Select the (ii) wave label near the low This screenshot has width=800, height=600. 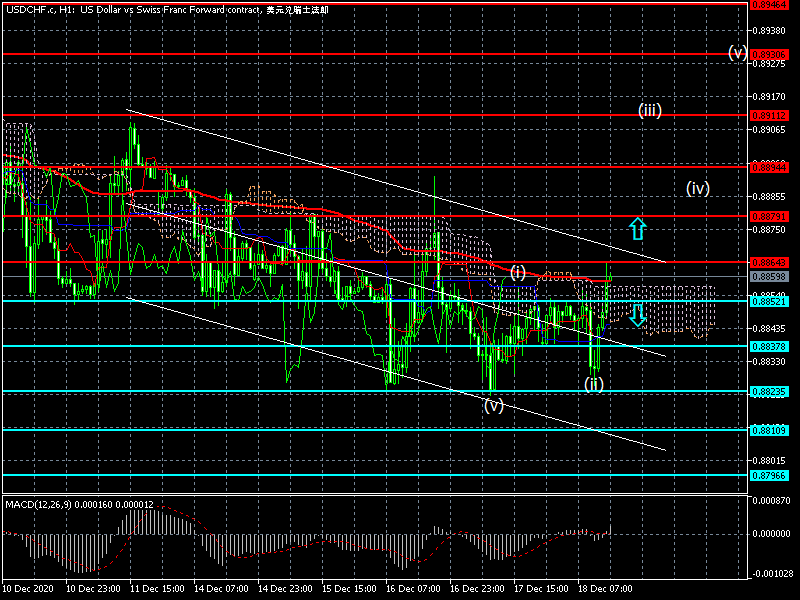594,383
